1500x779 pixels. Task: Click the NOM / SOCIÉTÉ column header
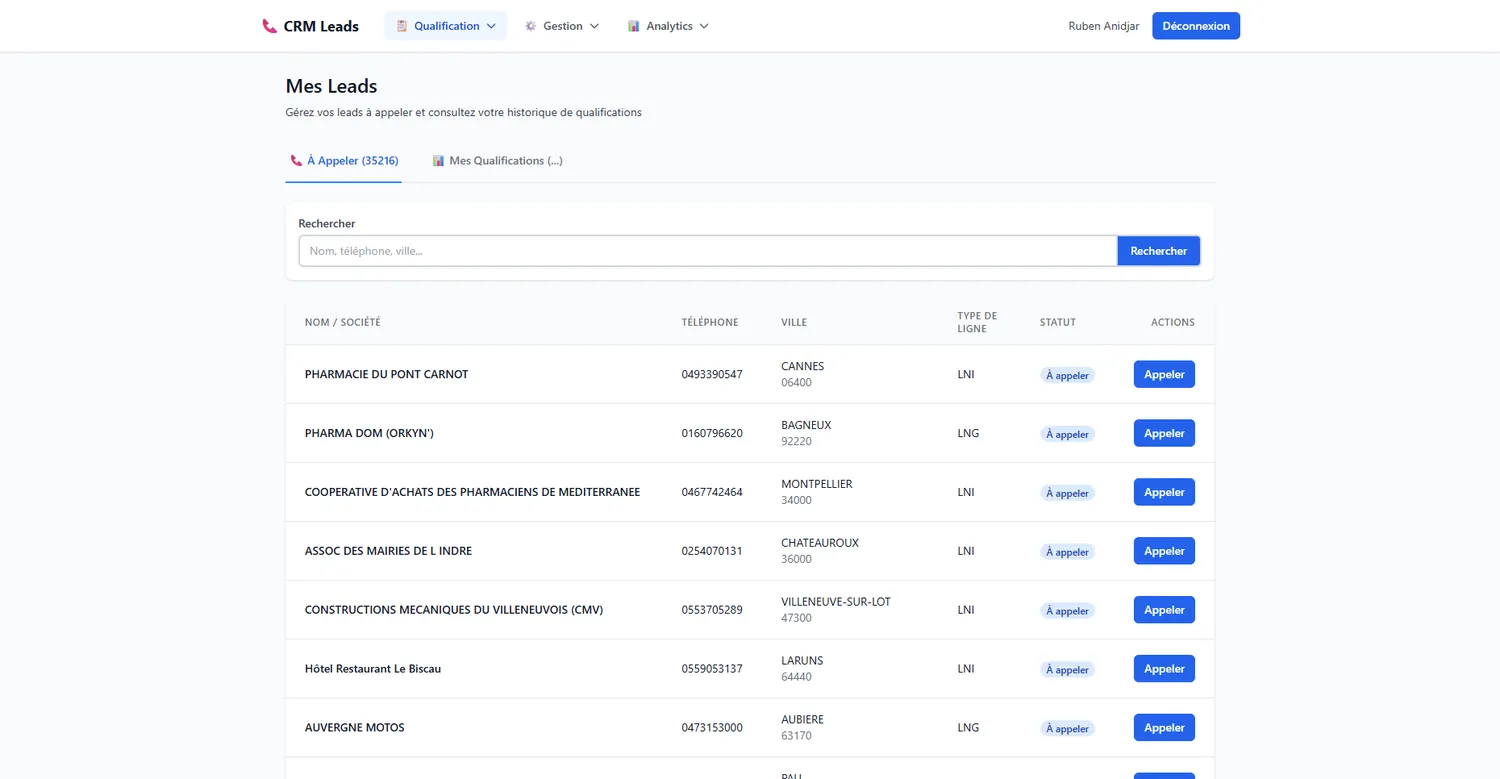343,322
